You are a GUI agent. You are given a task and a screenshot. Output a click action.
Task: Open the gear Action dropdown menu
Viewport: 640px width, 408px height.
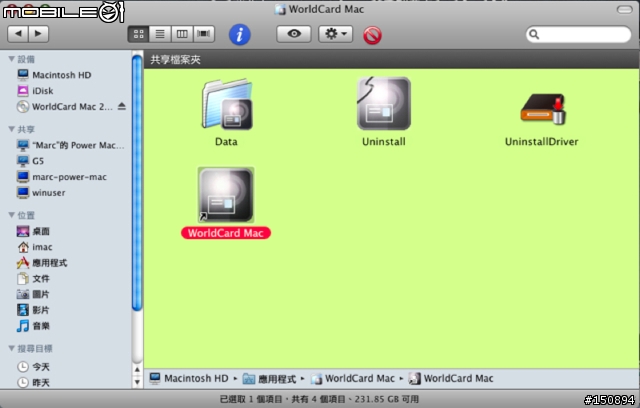point(336,34)
